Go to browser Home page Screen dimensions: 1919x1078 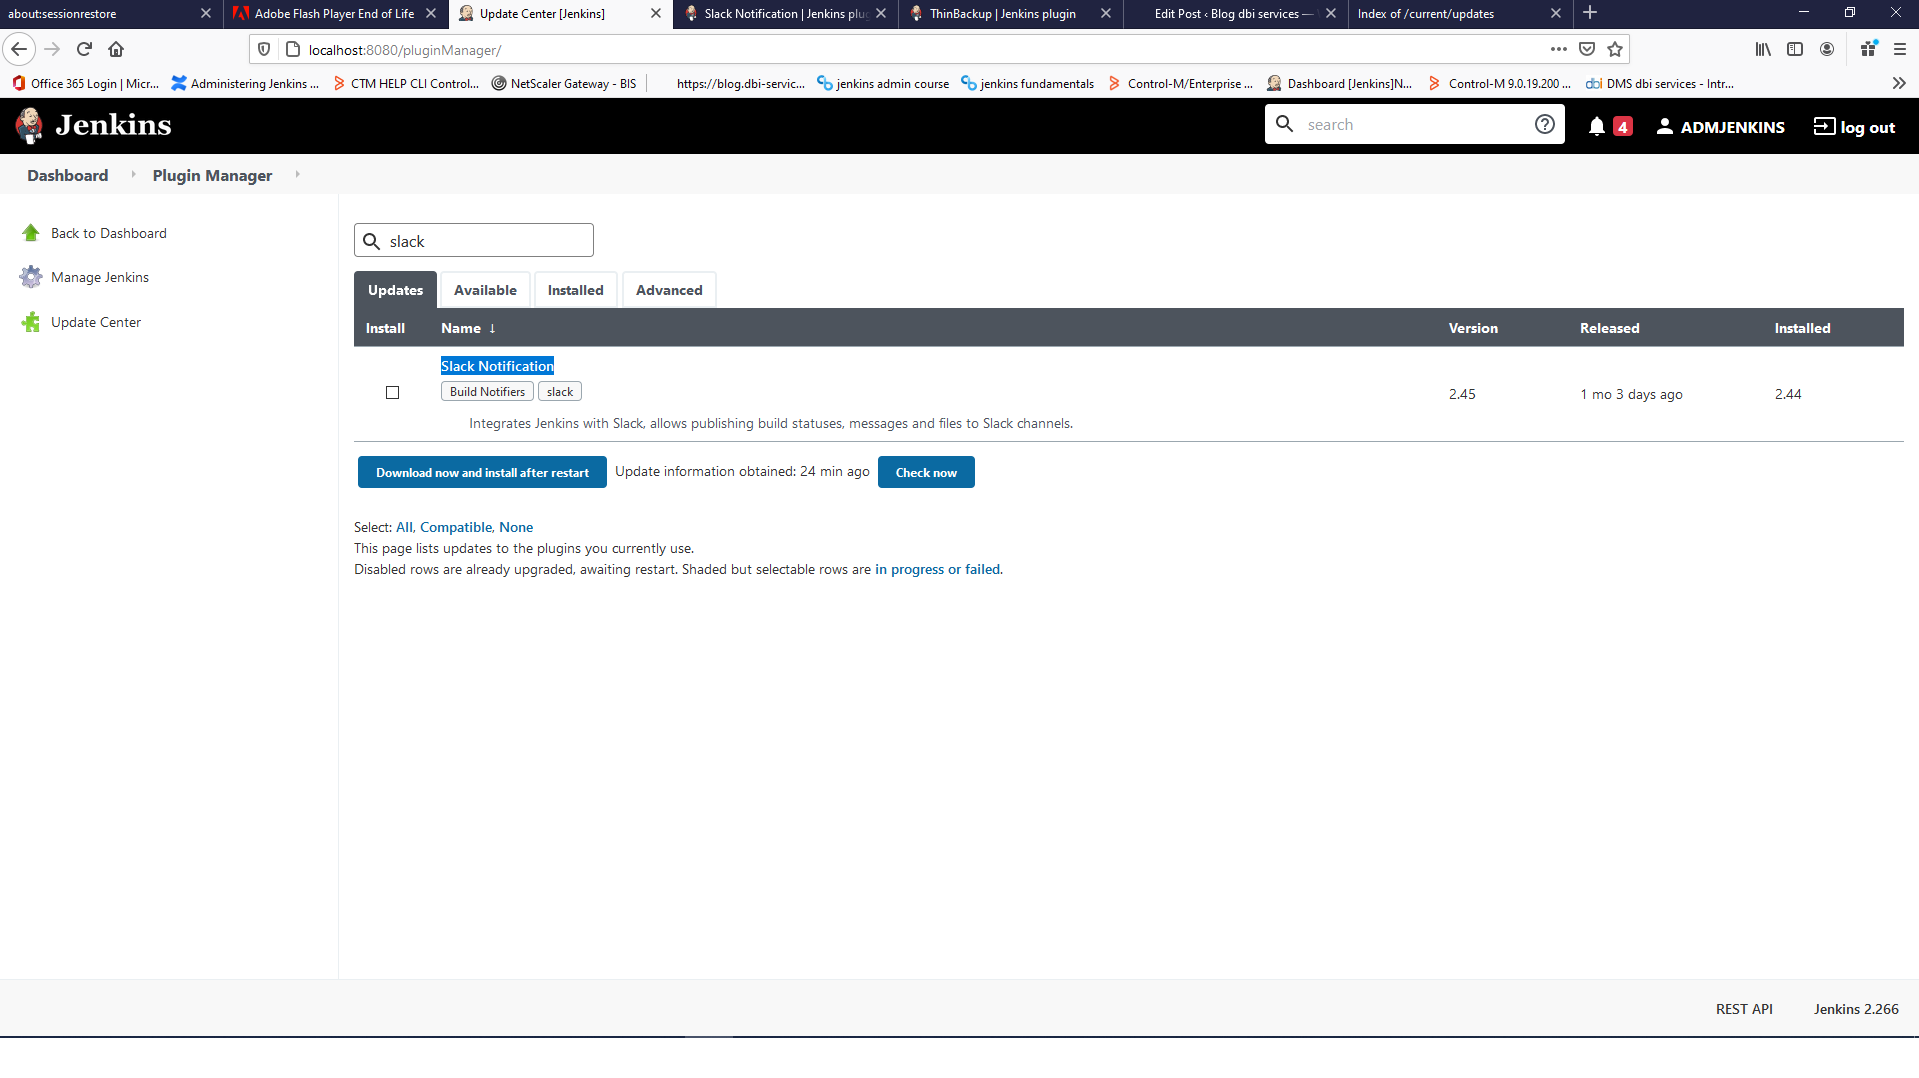point(116,49)
